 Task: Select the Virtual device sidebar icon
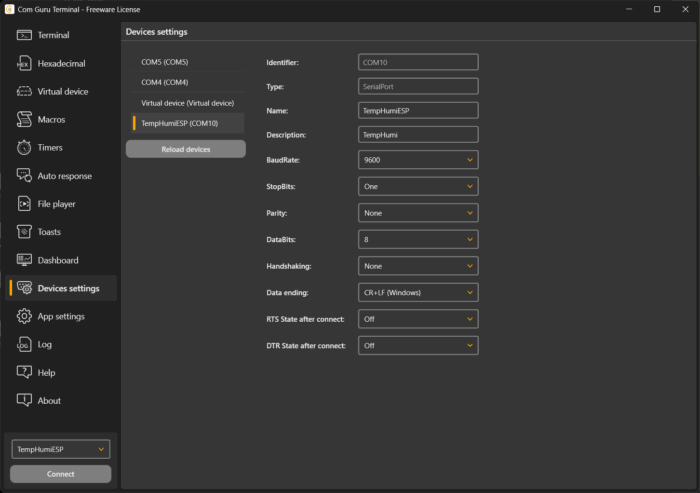point(24,91)
